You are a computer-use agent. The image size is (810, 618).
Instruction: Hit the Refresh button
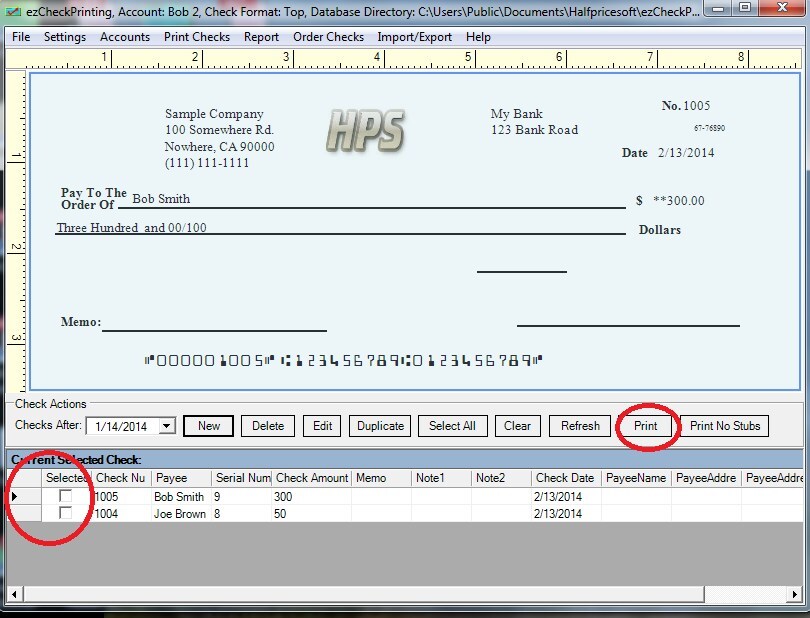580,426
